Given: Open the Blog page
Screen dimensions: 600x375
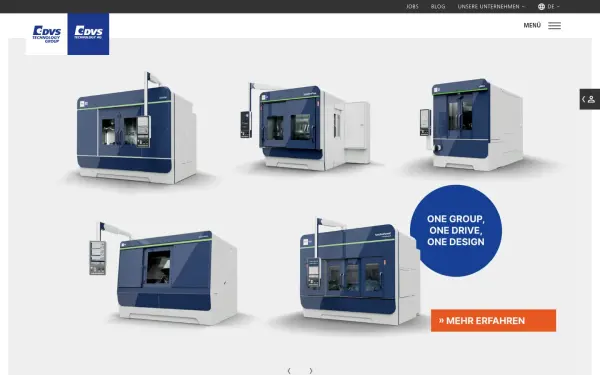Looking at the screenshot, I should (438, 7).
